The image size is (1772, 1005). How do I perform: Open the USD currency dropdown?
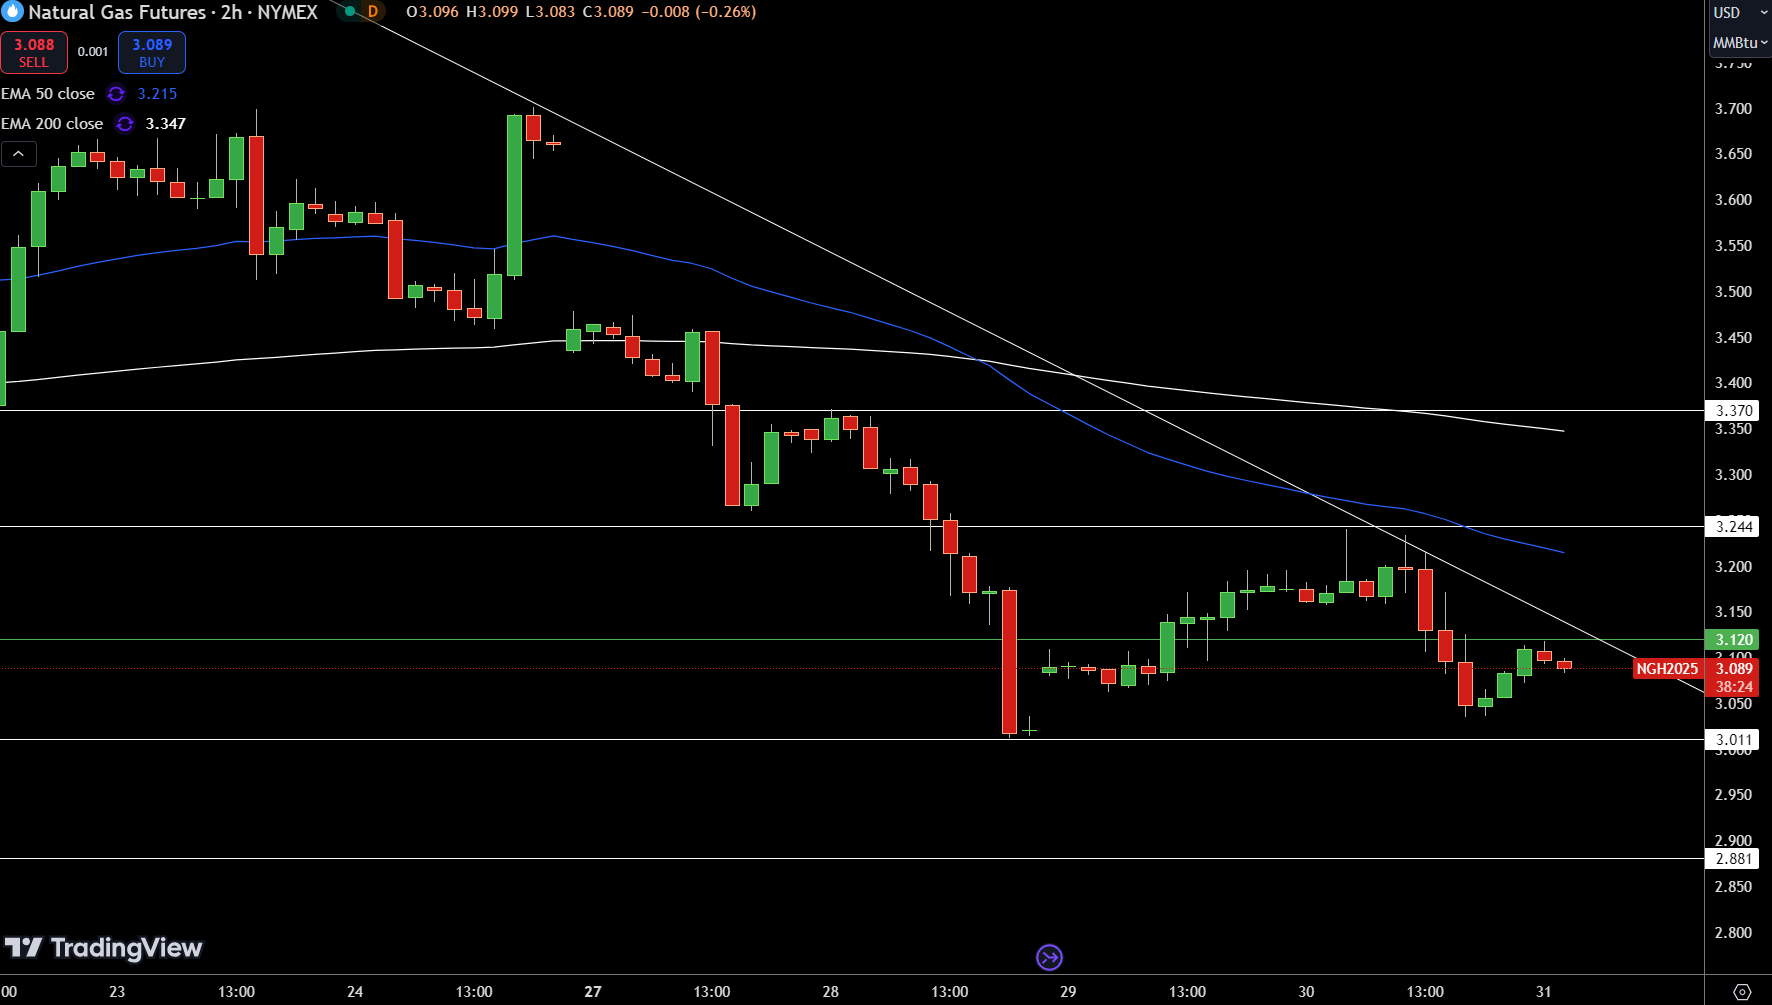click(x=1740, y=13)
